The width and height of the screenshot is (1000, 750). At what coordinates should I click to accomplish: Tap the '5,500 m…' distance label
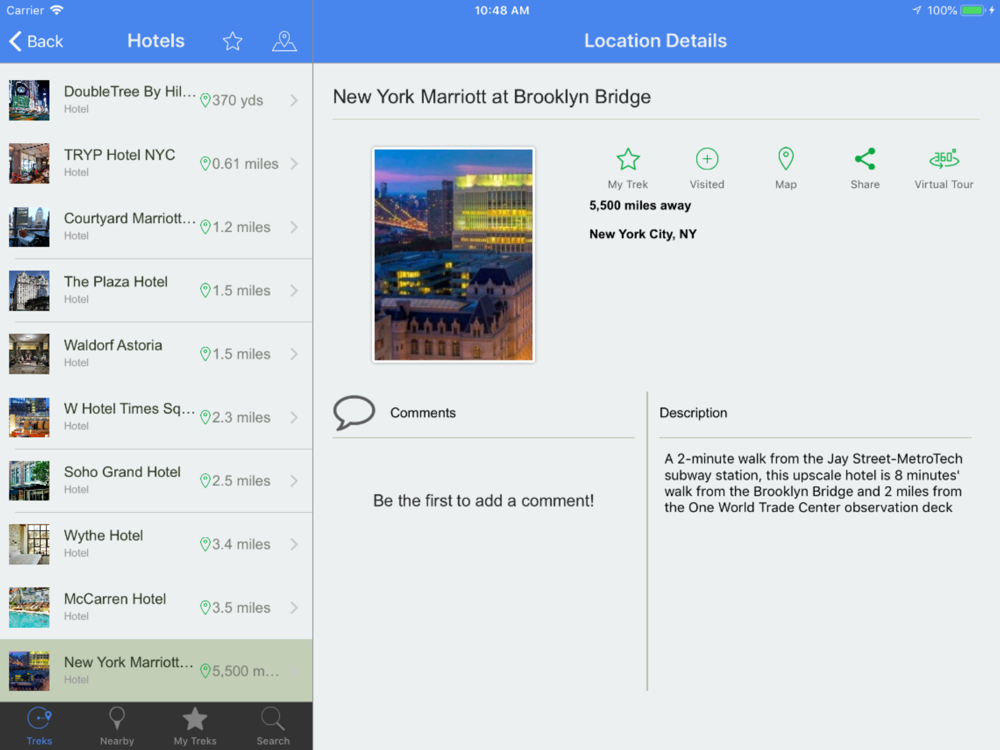(246, 672)
